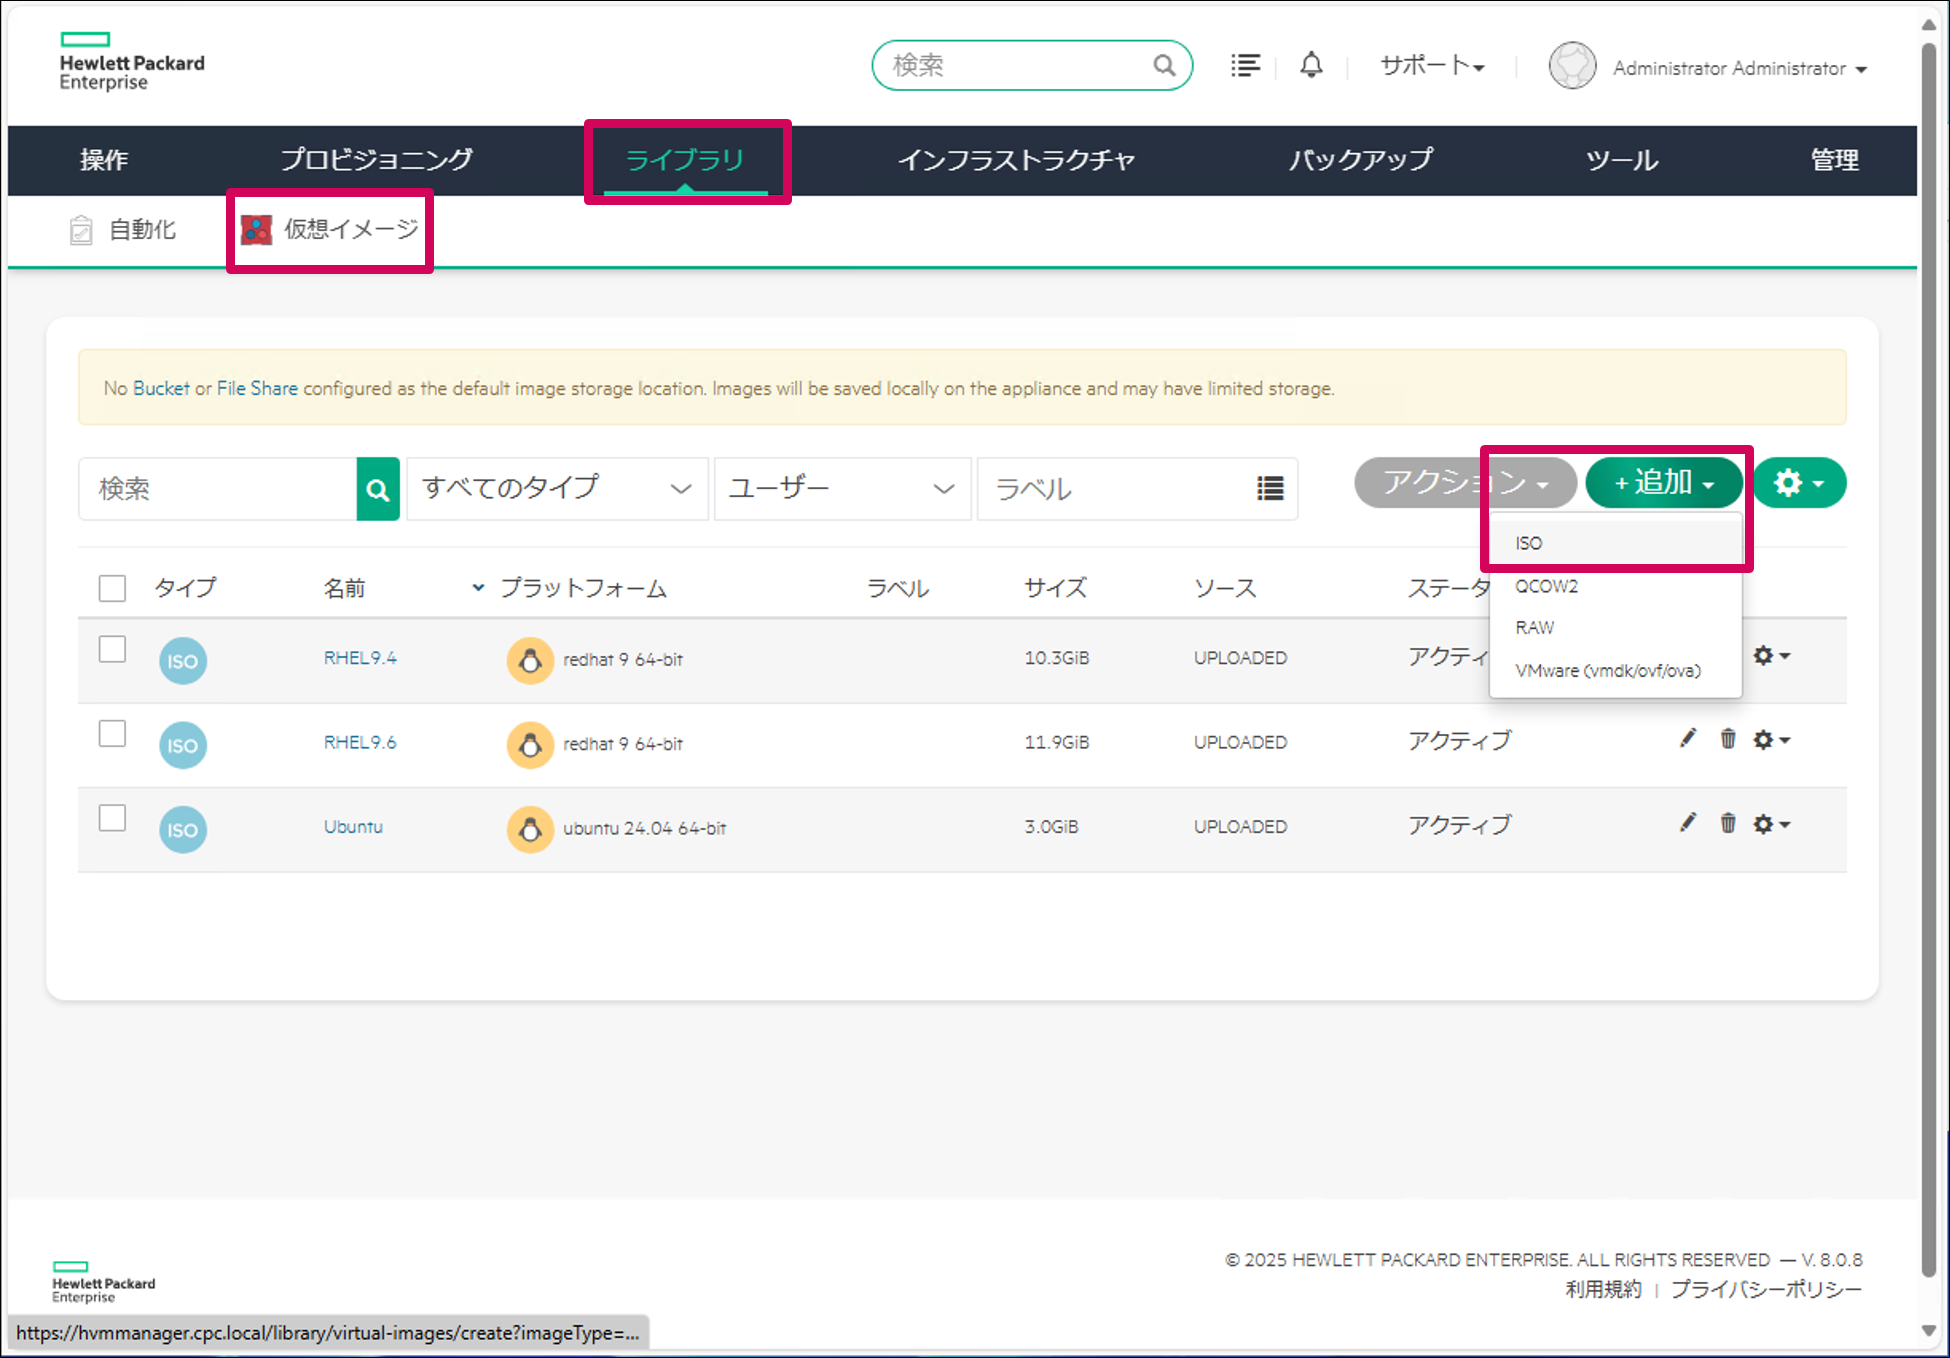The width and height of the screenshot is (1950, 1358).
Task: Click the redhat 9 64-bit platform icon
Action: pos(530,660)
